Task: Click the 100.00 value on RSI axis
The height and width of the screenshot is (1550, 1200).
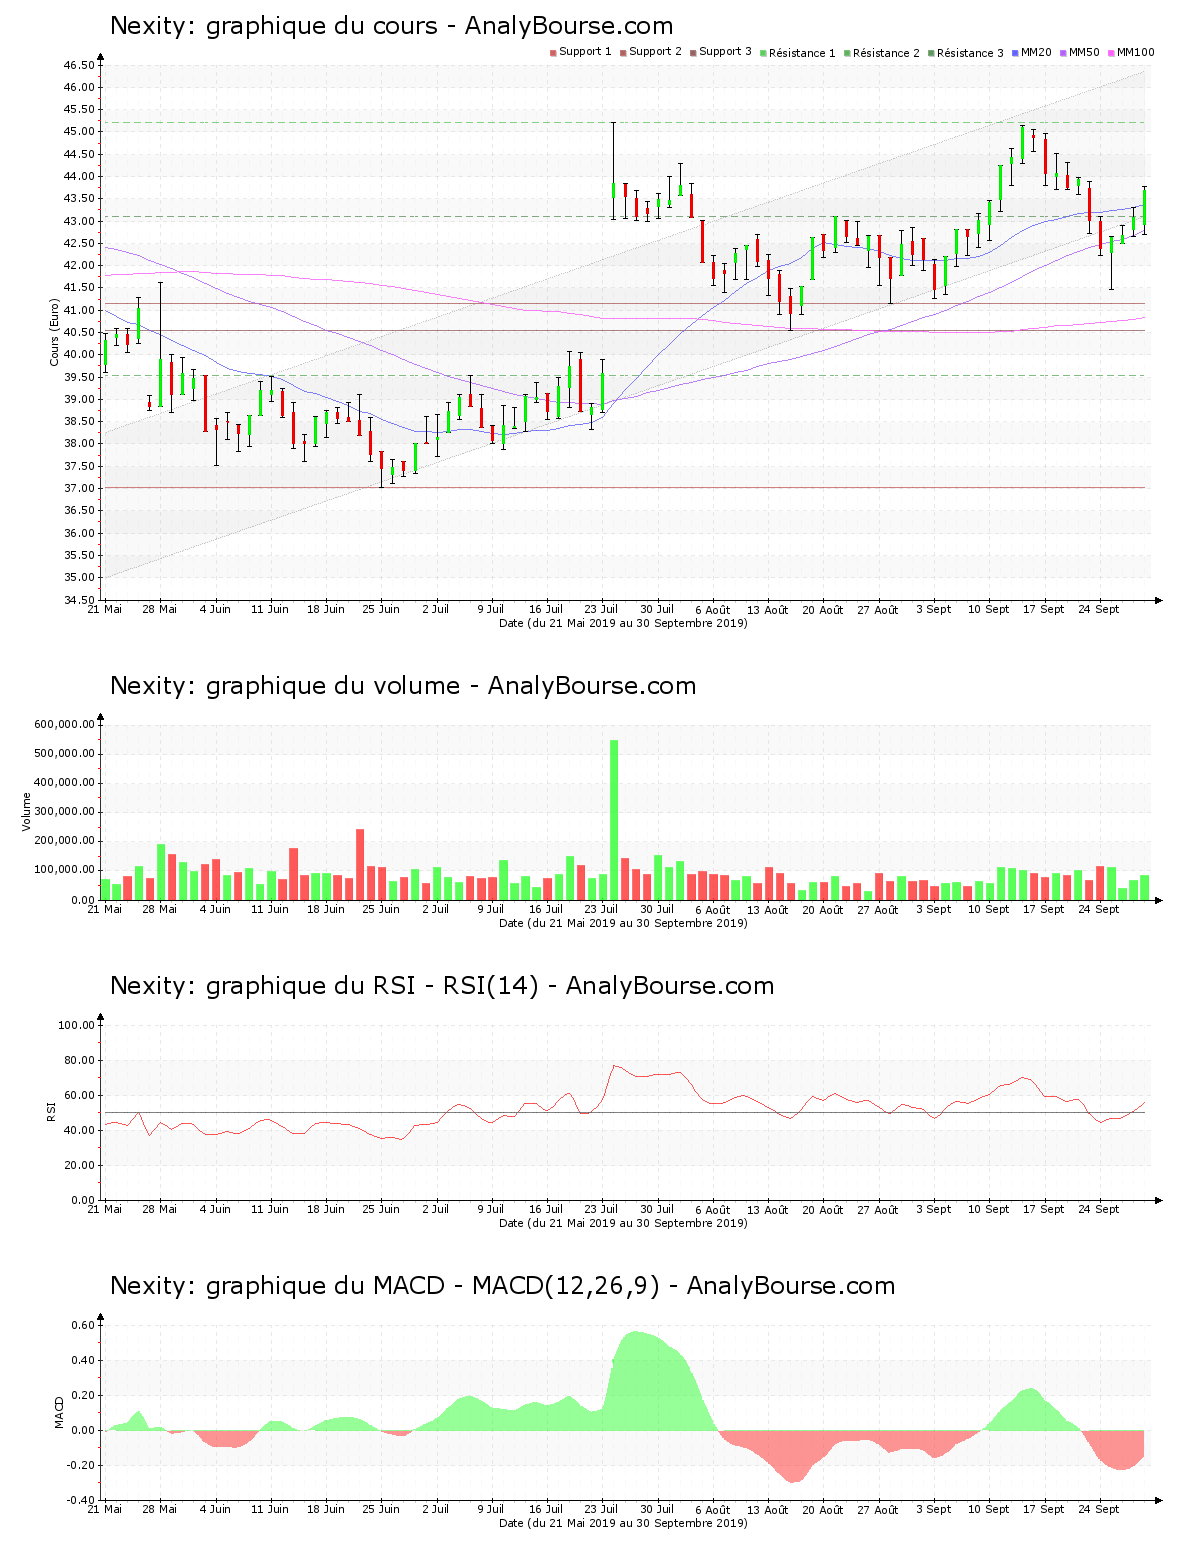Action: click(76, 1025)
